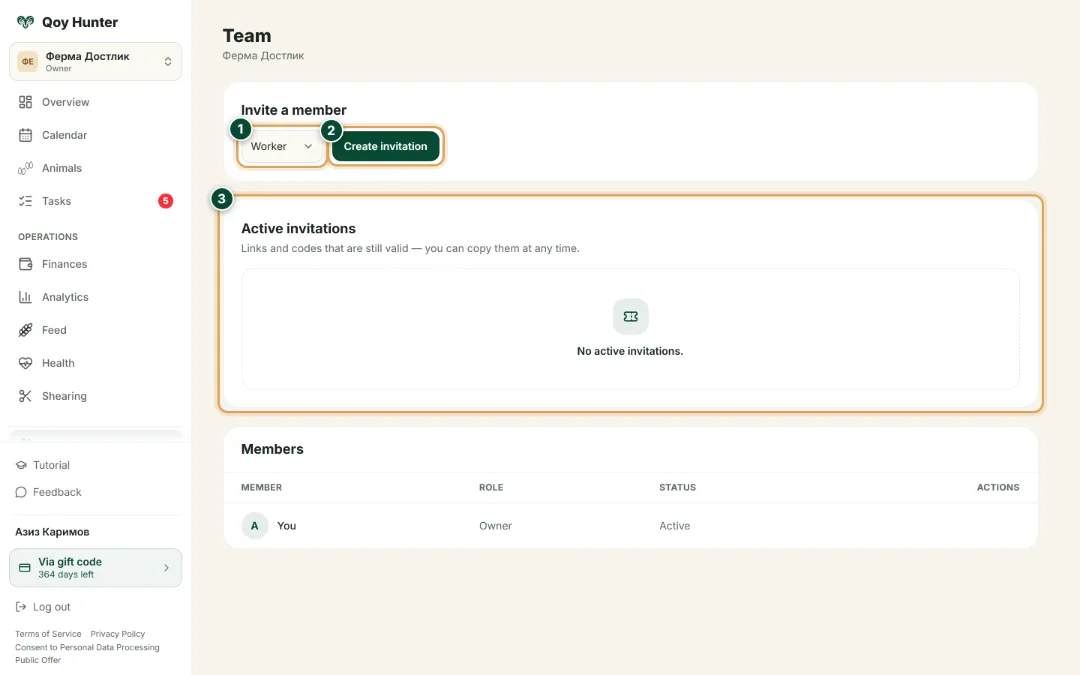Click the Qoy Hunter ram logo icon
The height and width of the screenshot is (675, 1080).
coord(25,22)
